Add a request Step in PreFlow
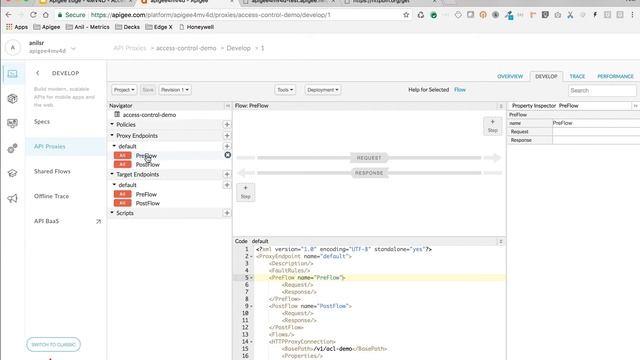 [493, 126]
